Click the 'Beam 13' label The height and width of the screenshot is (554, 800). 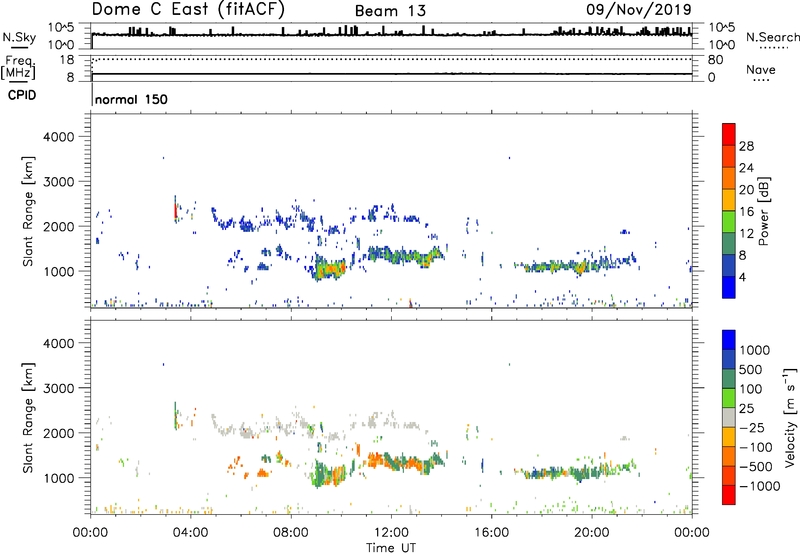[x=390, y=11]
